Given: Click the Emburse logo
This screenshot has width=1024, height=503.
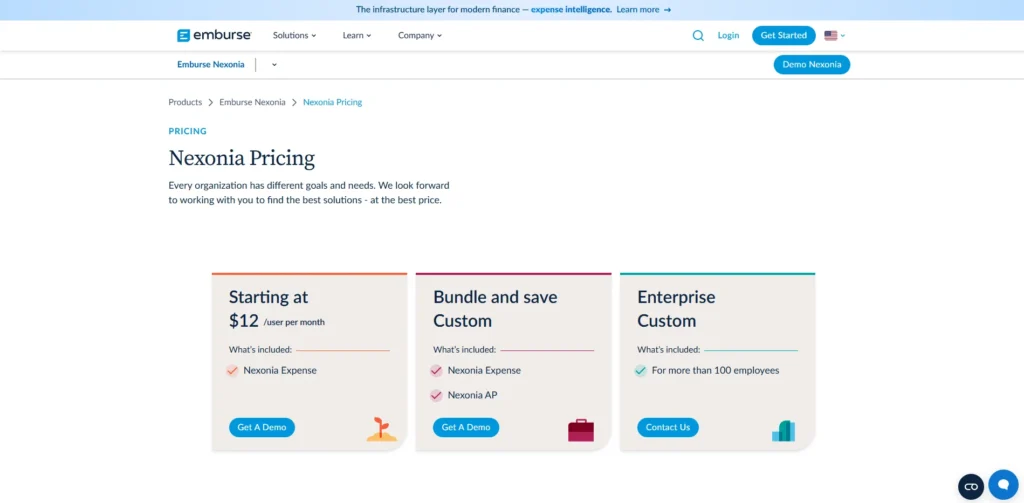Looking at the screenshot, I should [x=214, y=35].
